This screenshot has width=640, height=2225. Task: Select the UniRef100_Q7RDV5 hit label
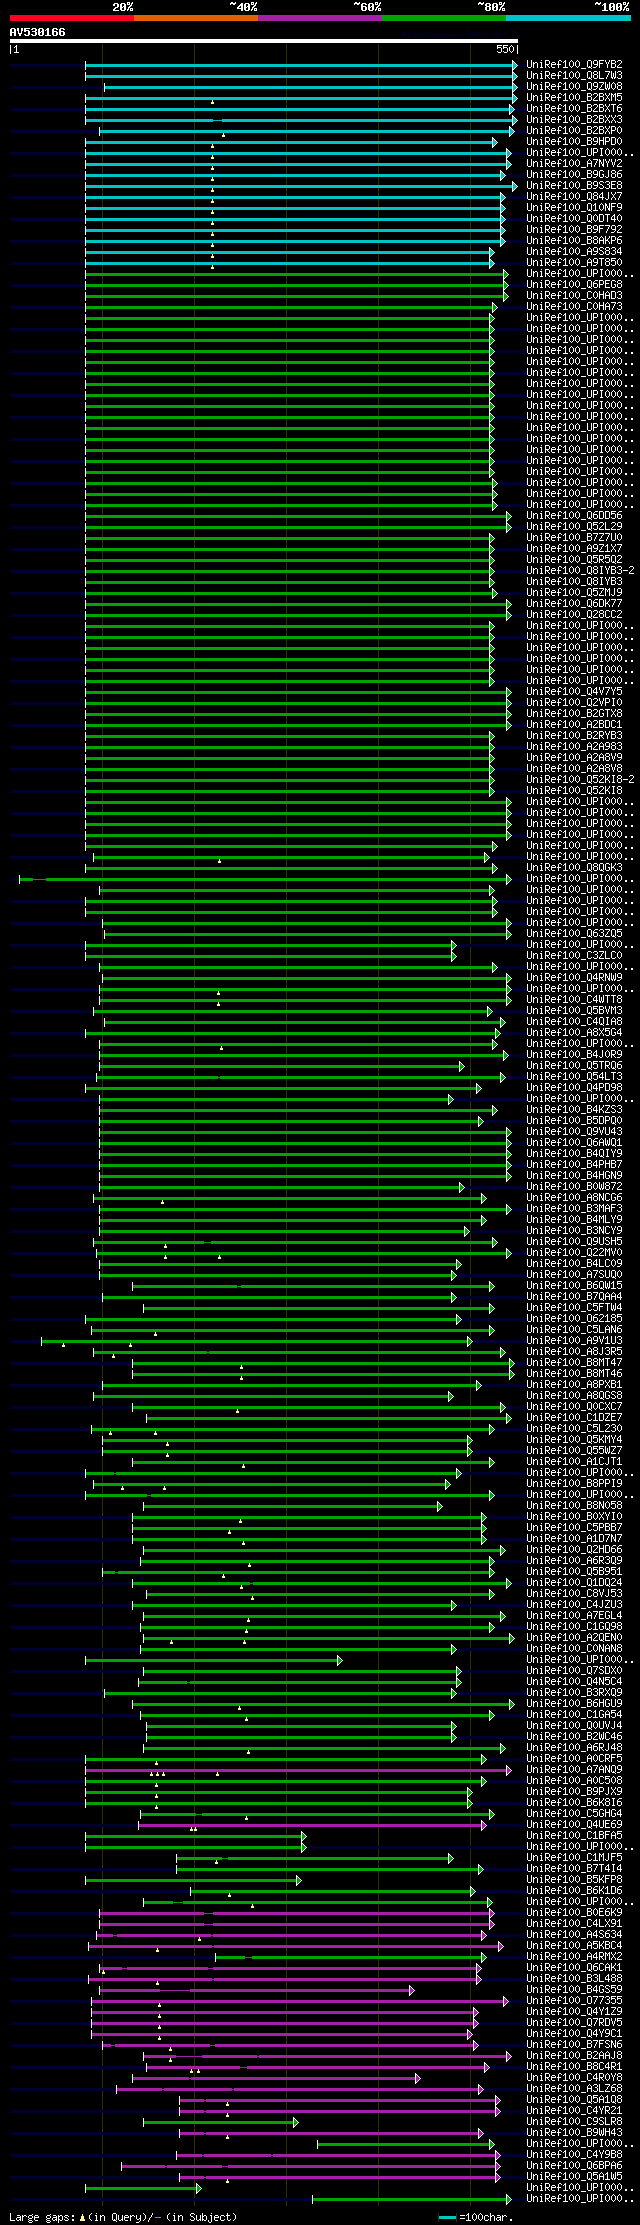tap(574, 2022)
